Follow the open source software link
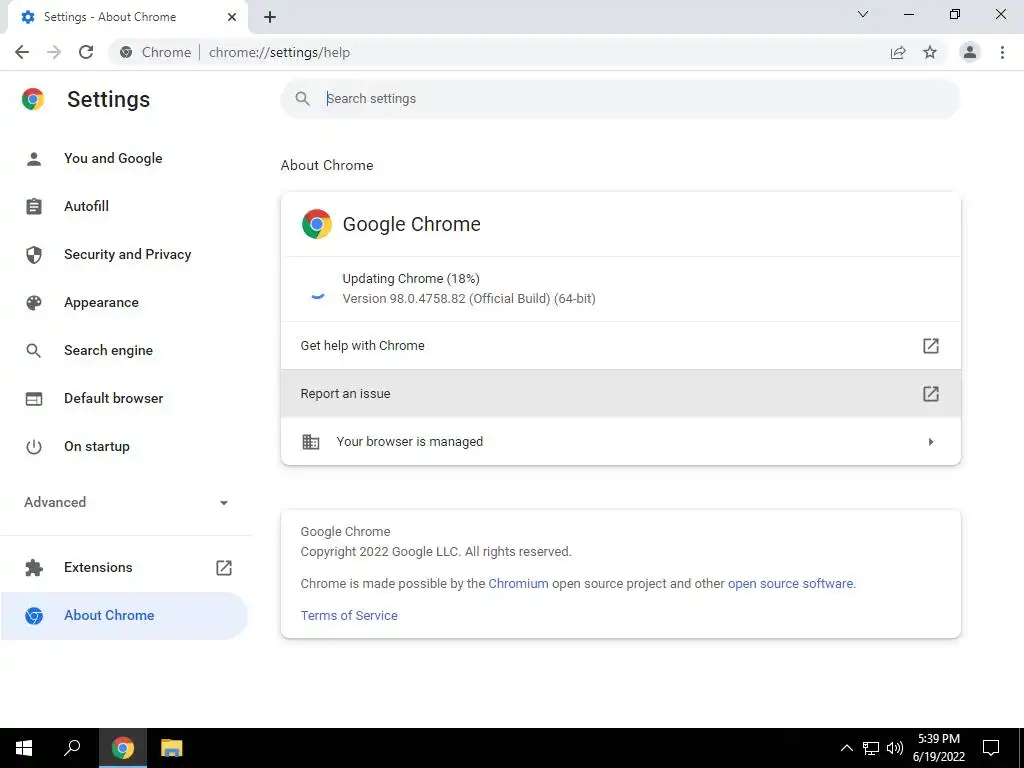The height and width of the screenshot is (768, 1024). pos(790,584)
